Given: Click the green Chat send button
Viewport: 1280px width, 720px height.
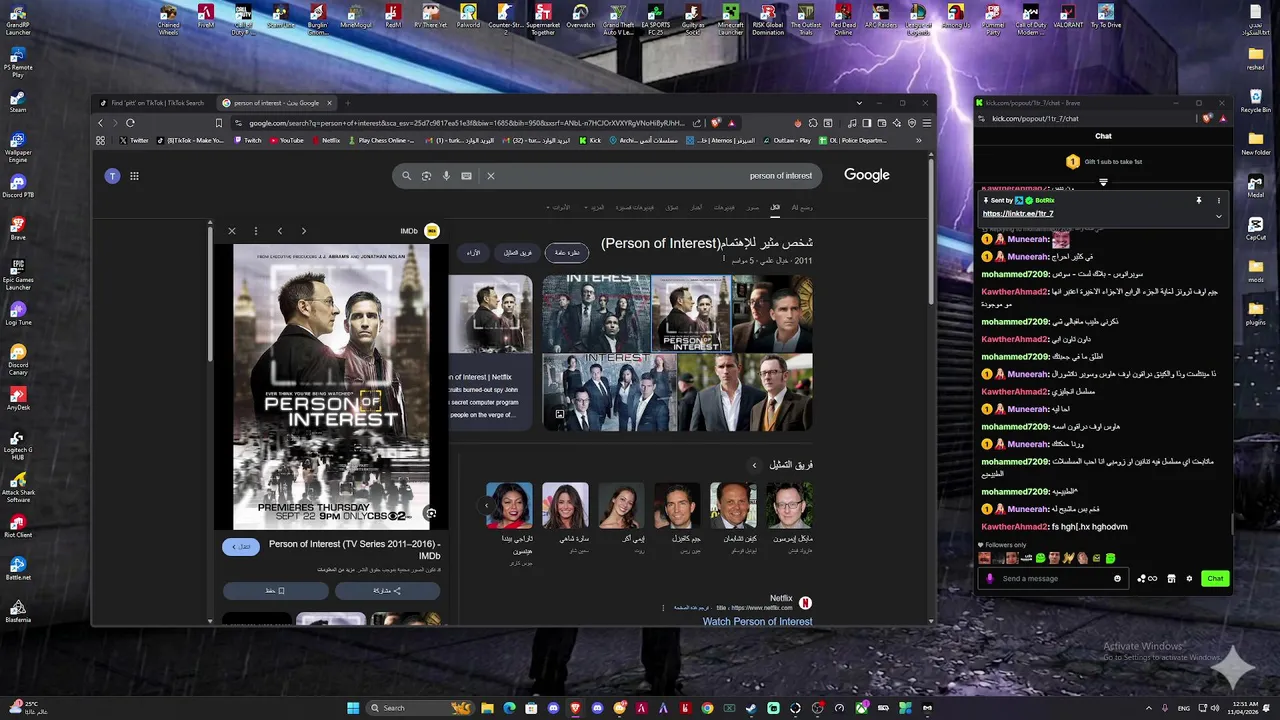Looking at the screenshot, I should (1215, 578).
